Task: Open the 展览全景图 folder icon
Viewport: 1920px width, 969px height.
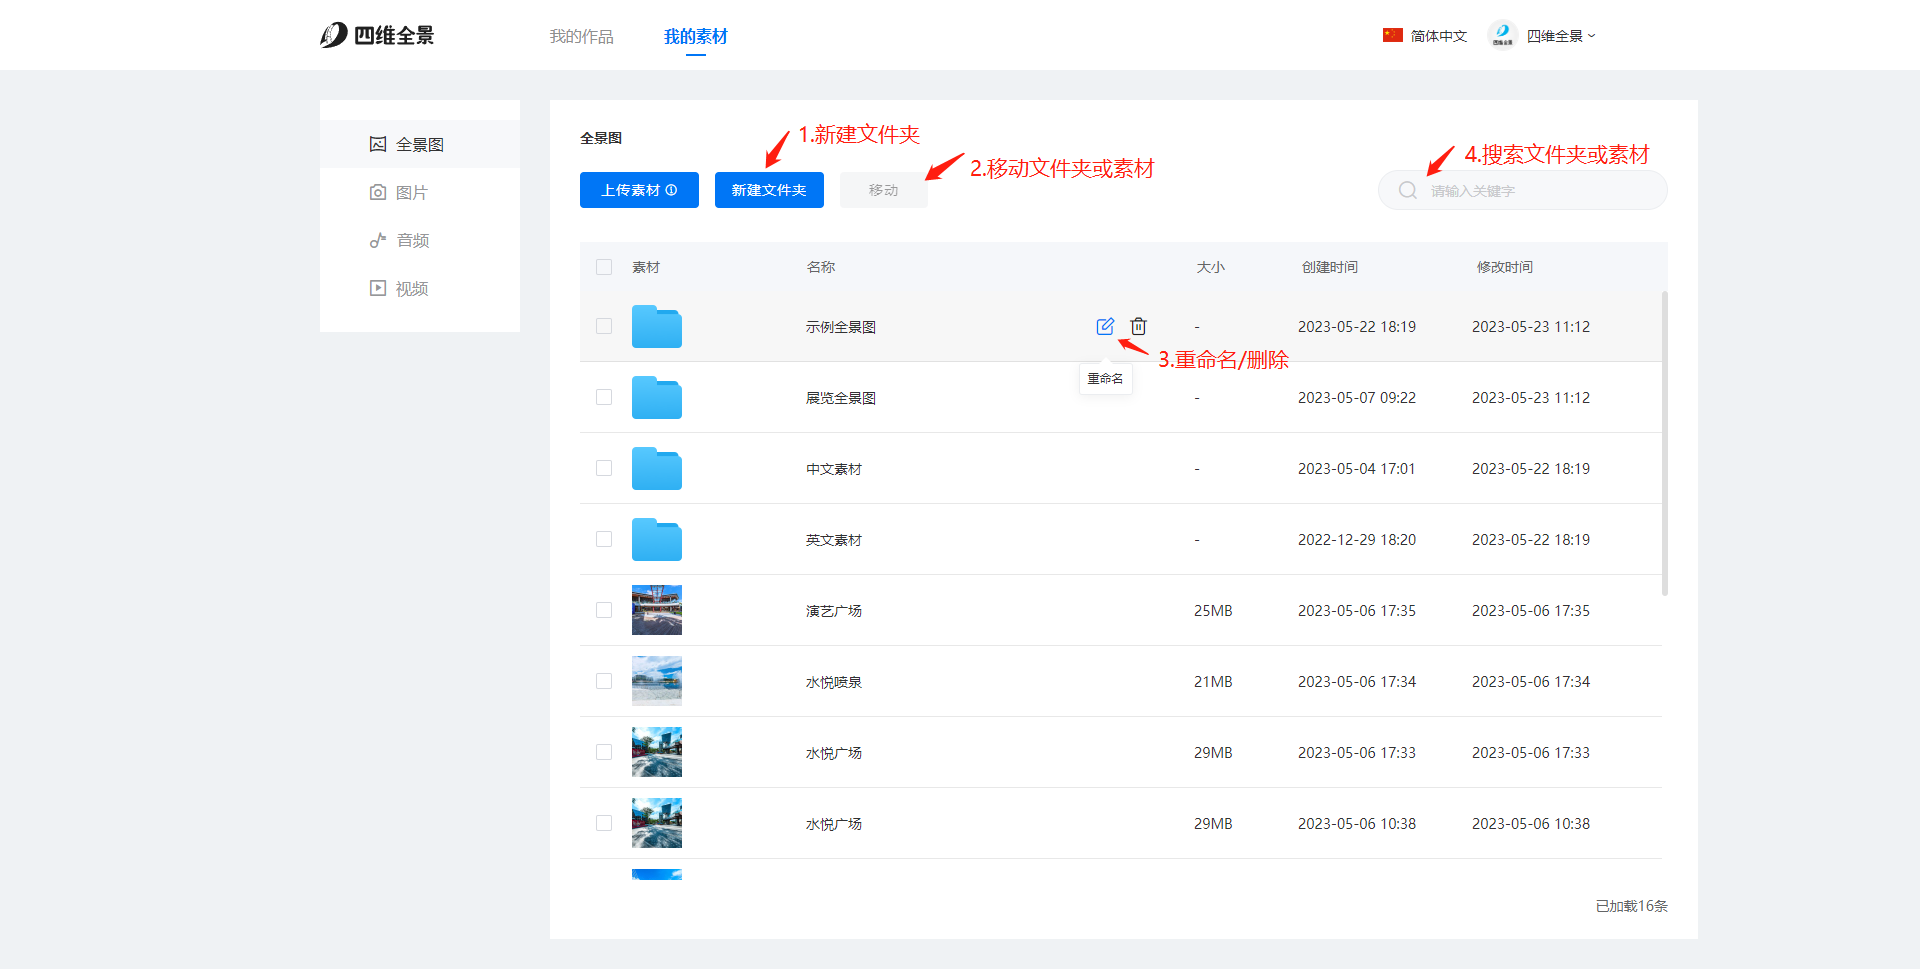Action: pos(656,398)
